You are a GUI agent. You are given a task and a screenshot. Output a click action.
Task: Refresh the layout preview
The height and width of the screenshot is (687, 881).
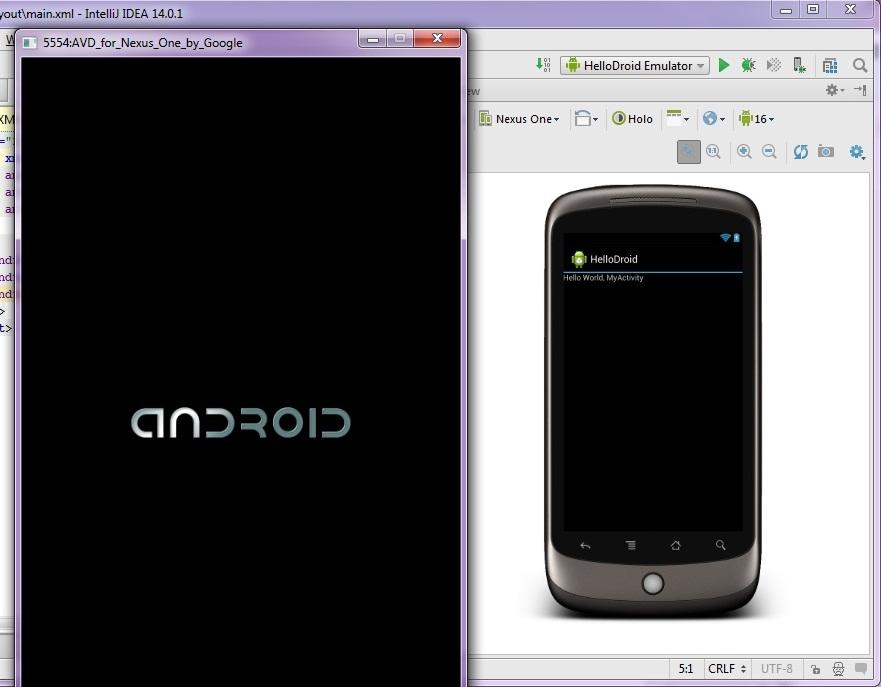click(x=801, y=152)
